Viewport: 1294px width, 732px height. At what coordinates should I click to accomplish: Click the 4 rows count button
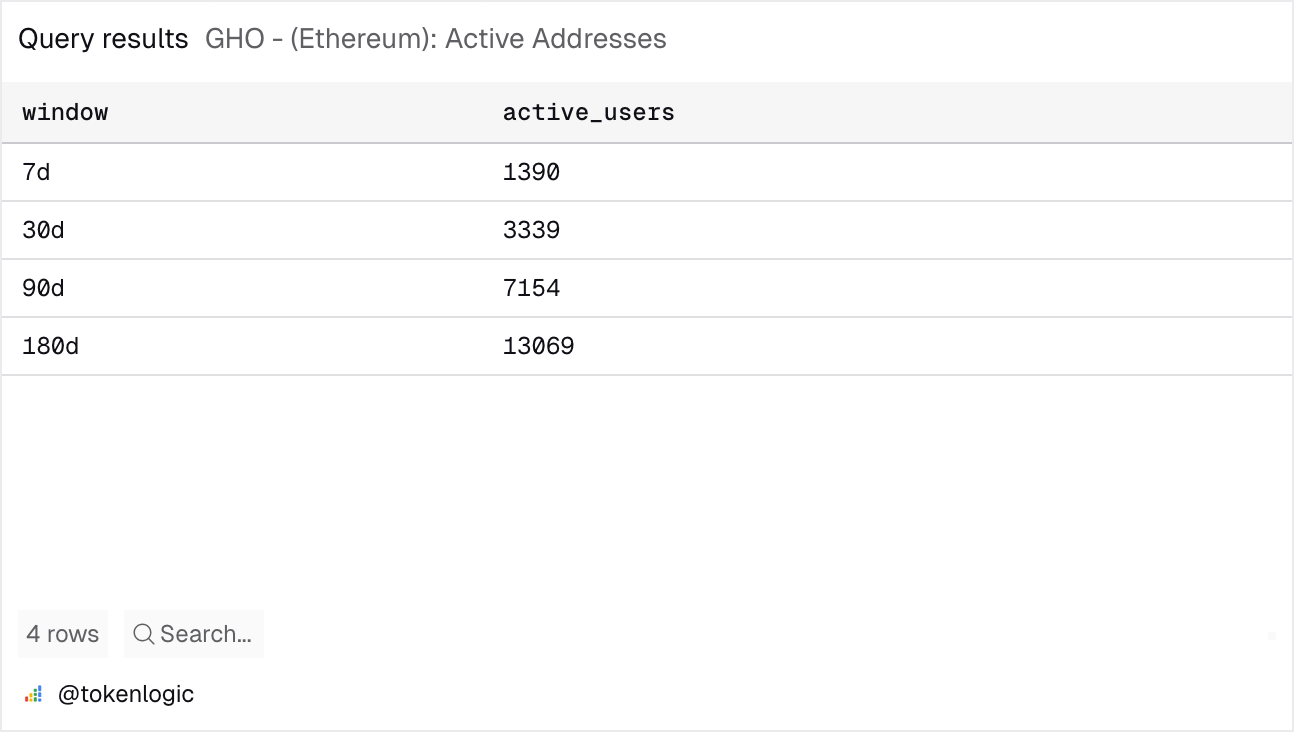click(x=62, y=634)
